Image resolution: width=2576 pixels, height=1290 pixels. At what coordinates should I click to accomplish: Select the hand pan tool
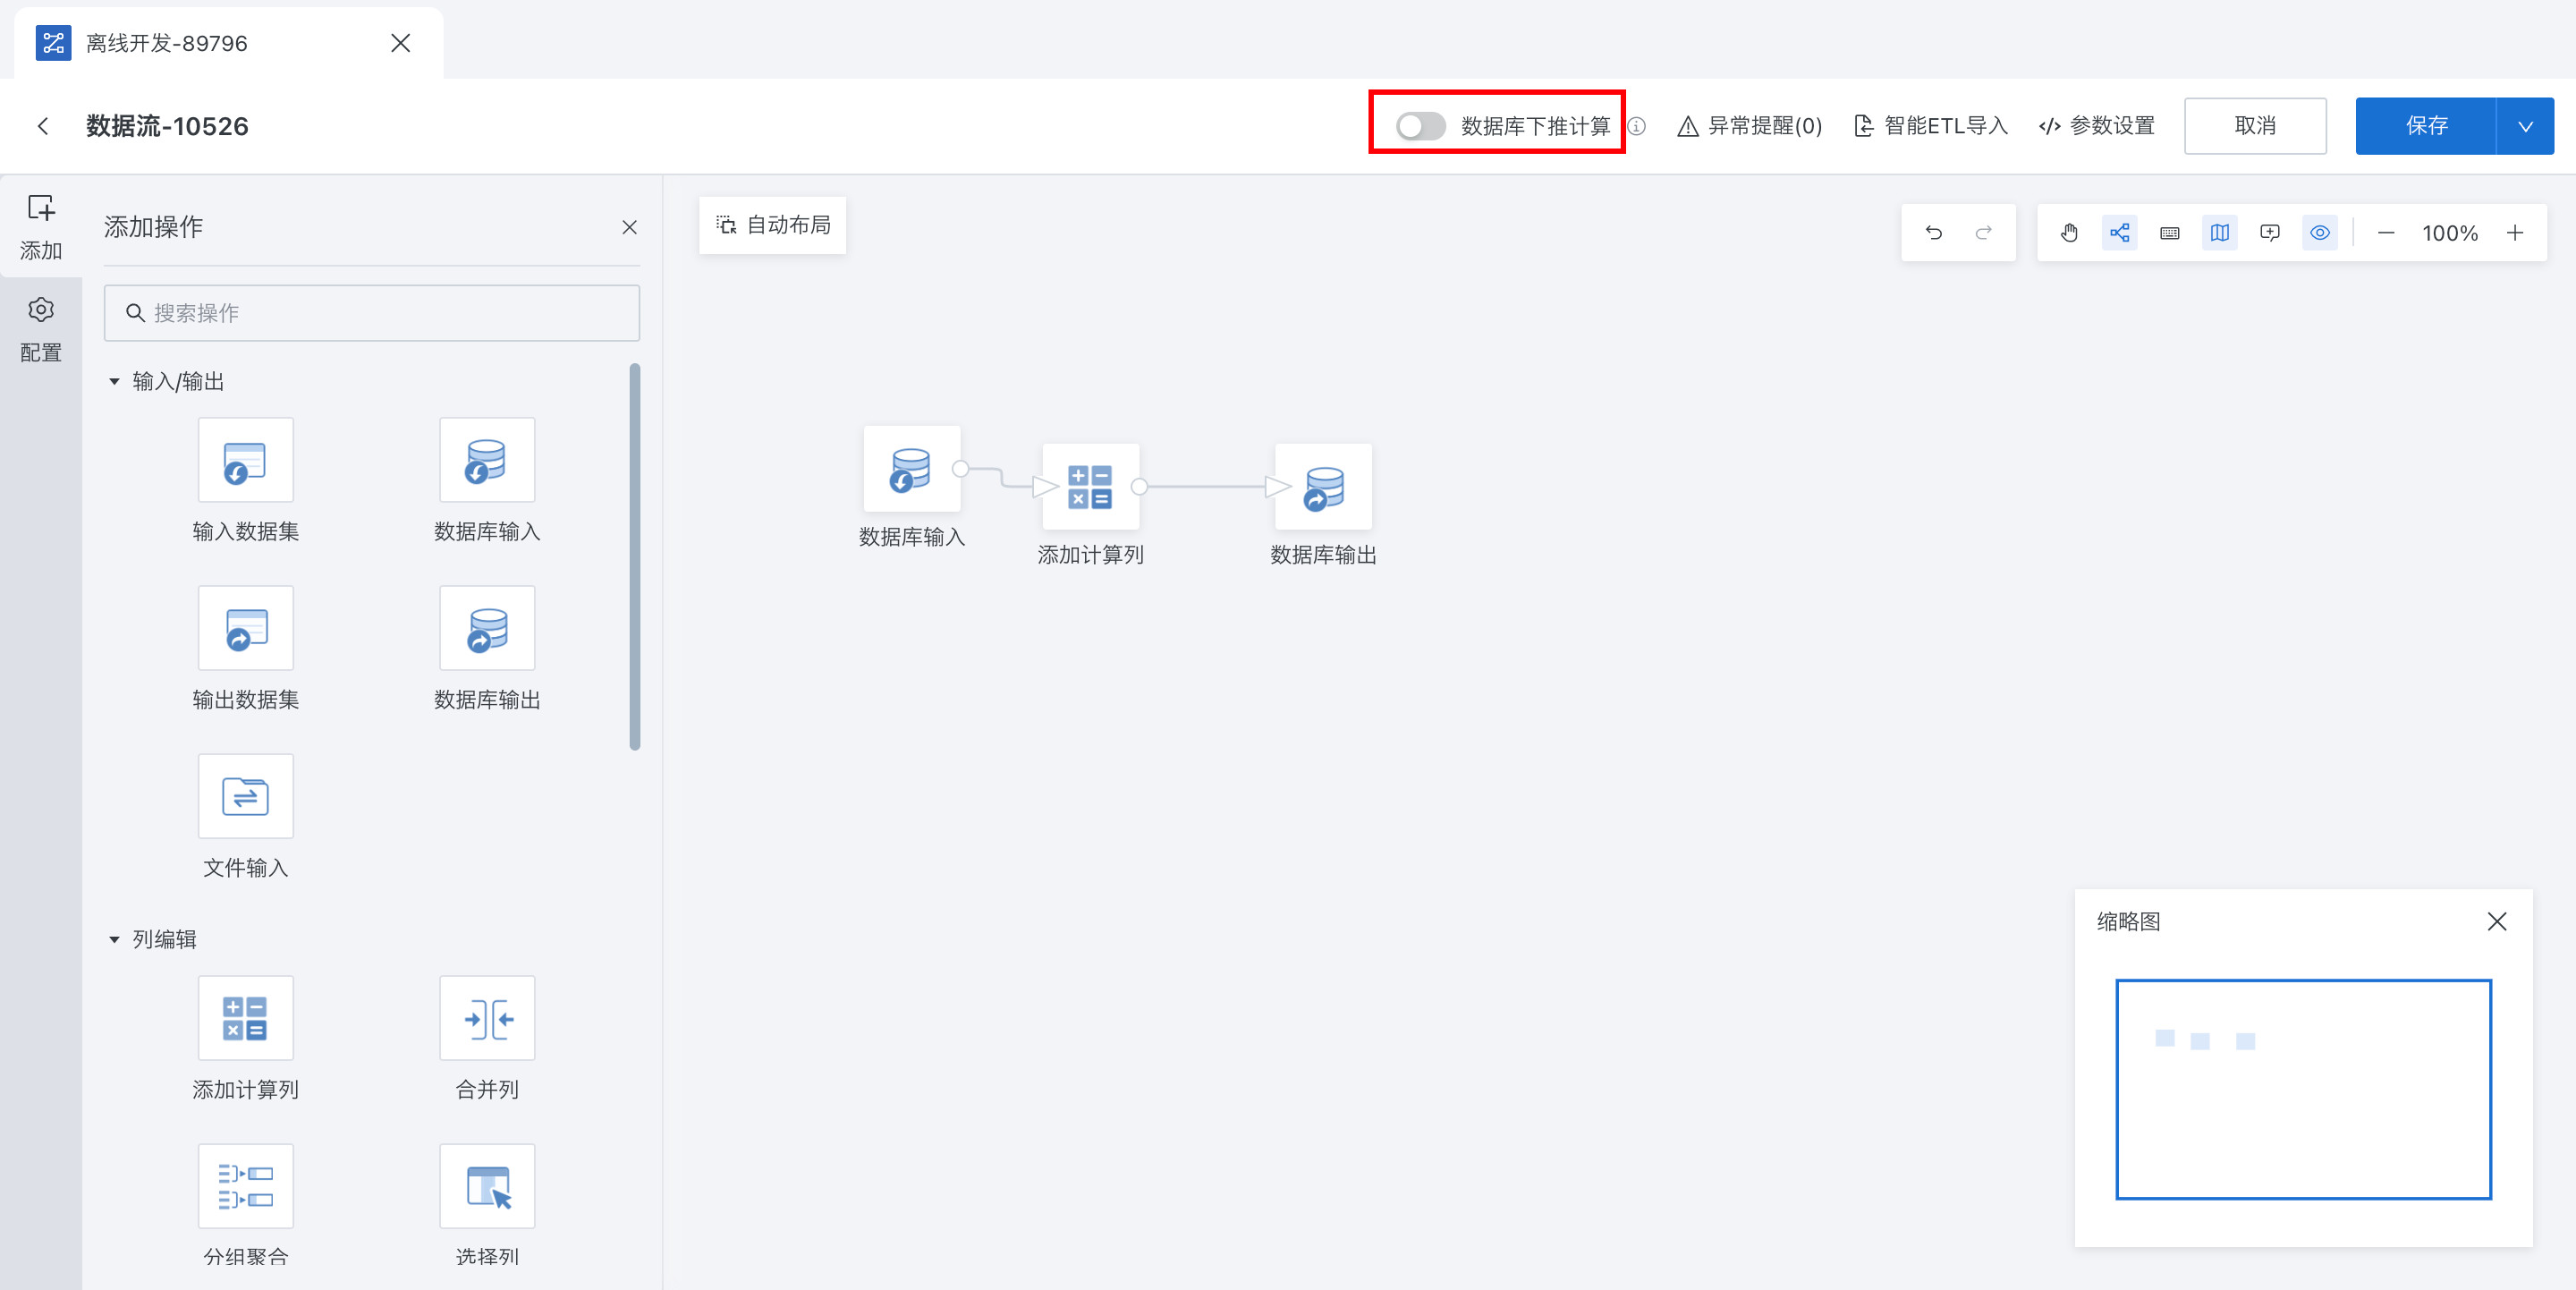click(2069, 233)
